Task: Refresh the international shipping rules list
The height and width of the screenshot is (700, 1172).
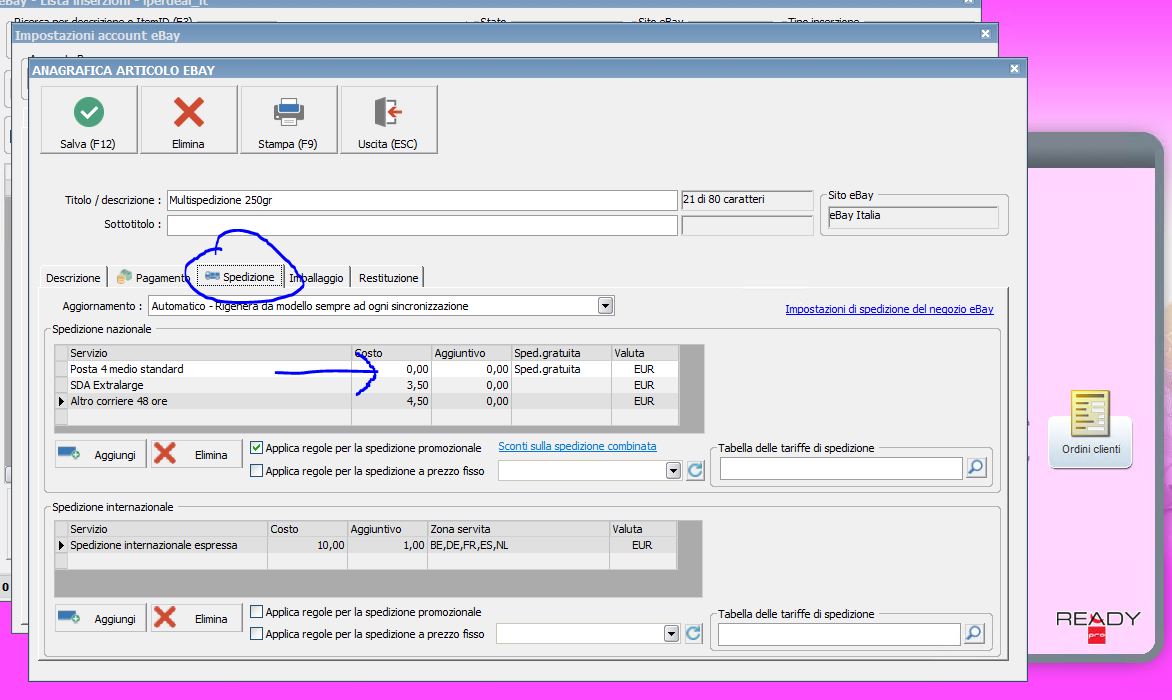Action: point(694,634)
